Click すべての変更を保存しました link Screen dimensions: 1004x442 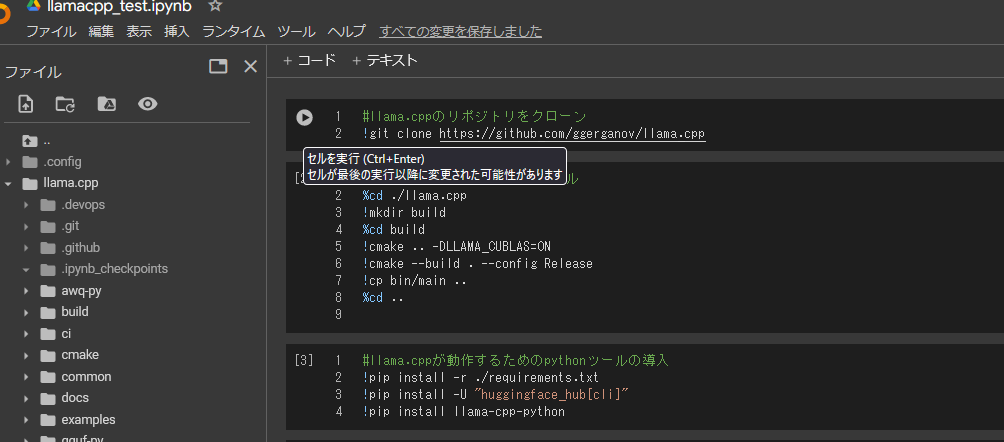point(460,31)
